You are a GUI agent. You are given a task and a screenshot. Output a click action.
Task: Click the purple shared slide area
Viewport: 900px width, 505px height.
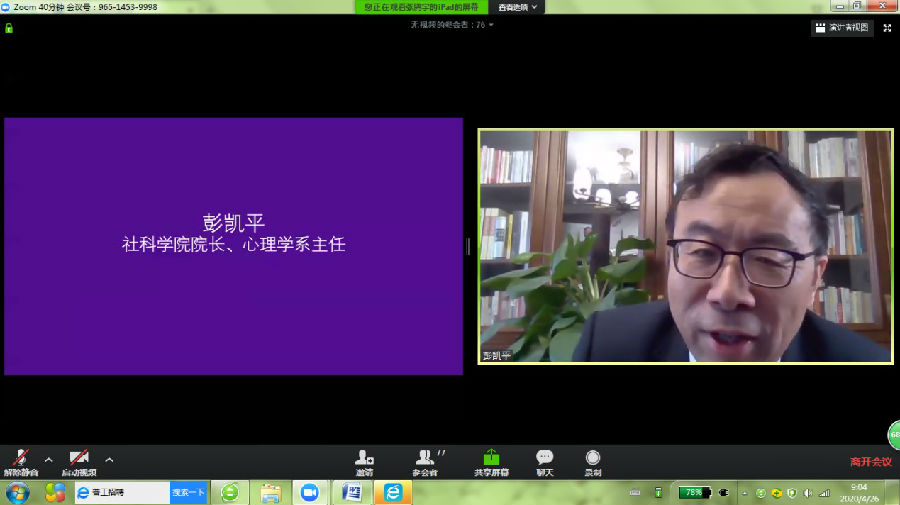click(233, 246)
